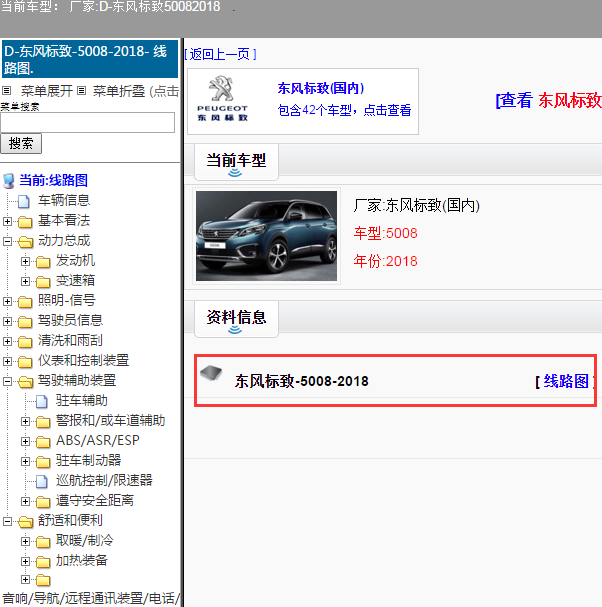Click the 驻车辅助 document icon
602x607 pixels.
tap(42, 401)
